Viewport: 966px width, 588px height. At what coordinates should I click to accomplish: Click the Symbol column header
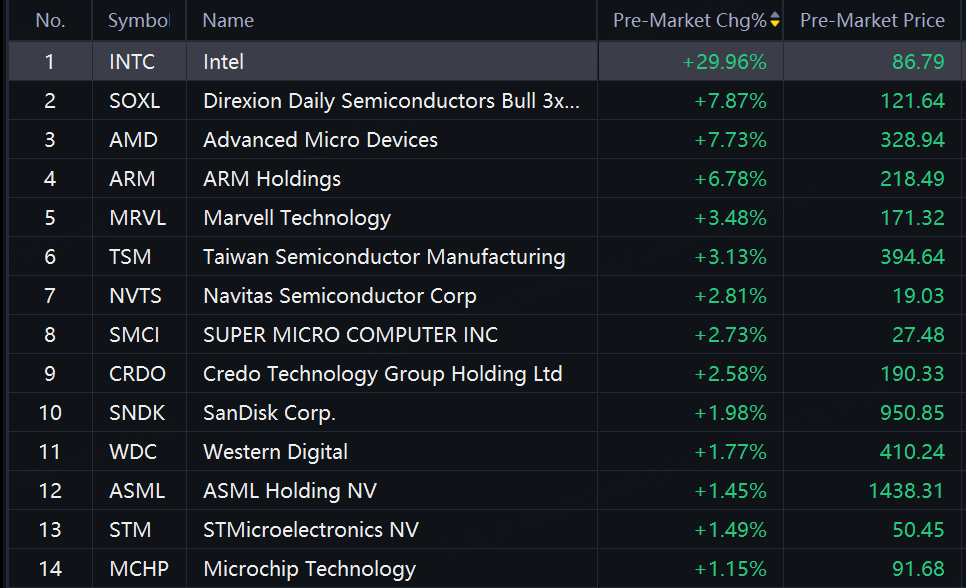(138, 21)
